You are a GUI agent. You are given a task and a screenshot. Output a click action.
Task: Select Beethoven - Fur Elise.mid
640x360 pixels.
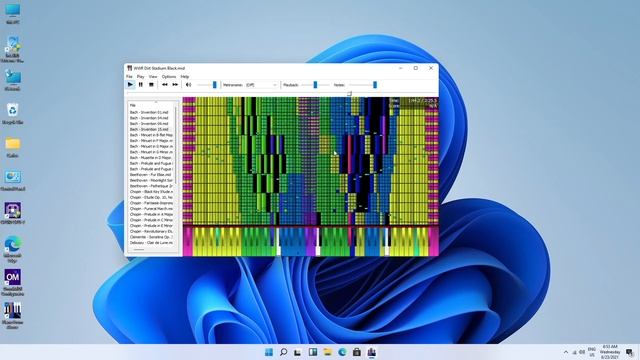[x=151, y=174]
